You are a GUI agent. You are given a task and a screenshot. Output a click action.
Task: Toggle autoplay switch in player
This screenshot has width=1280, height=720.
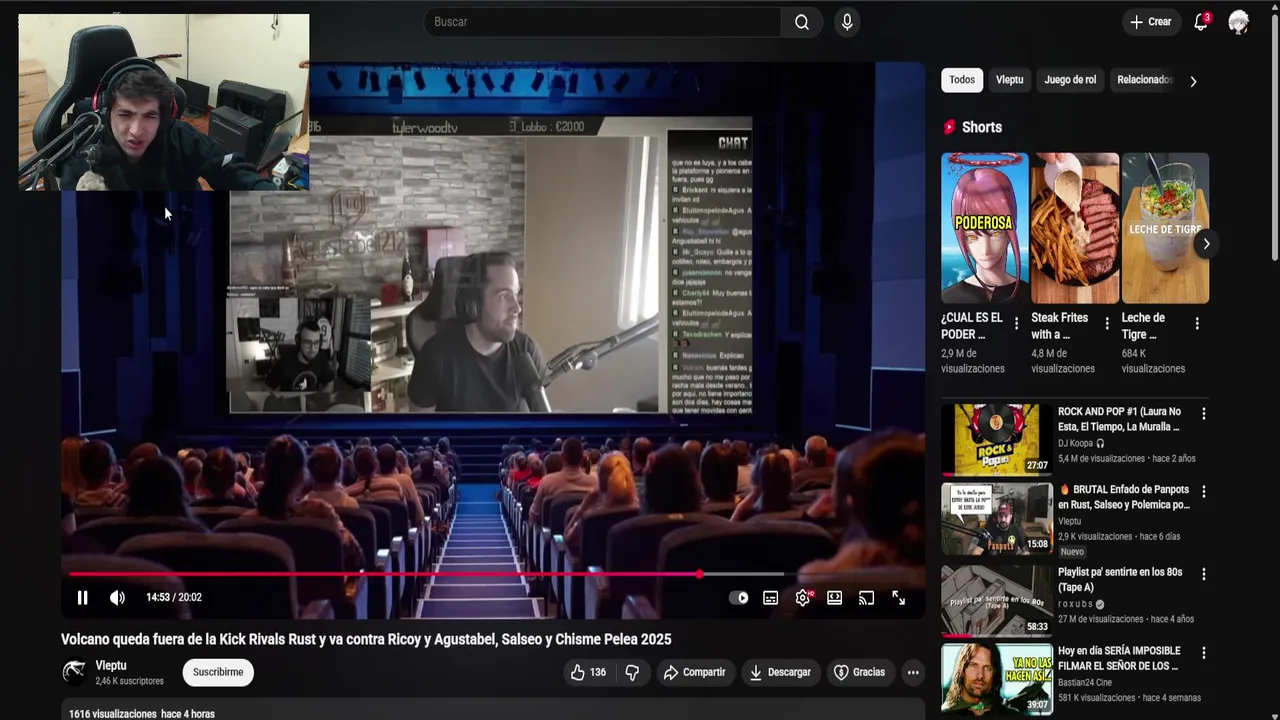point(739,598)
